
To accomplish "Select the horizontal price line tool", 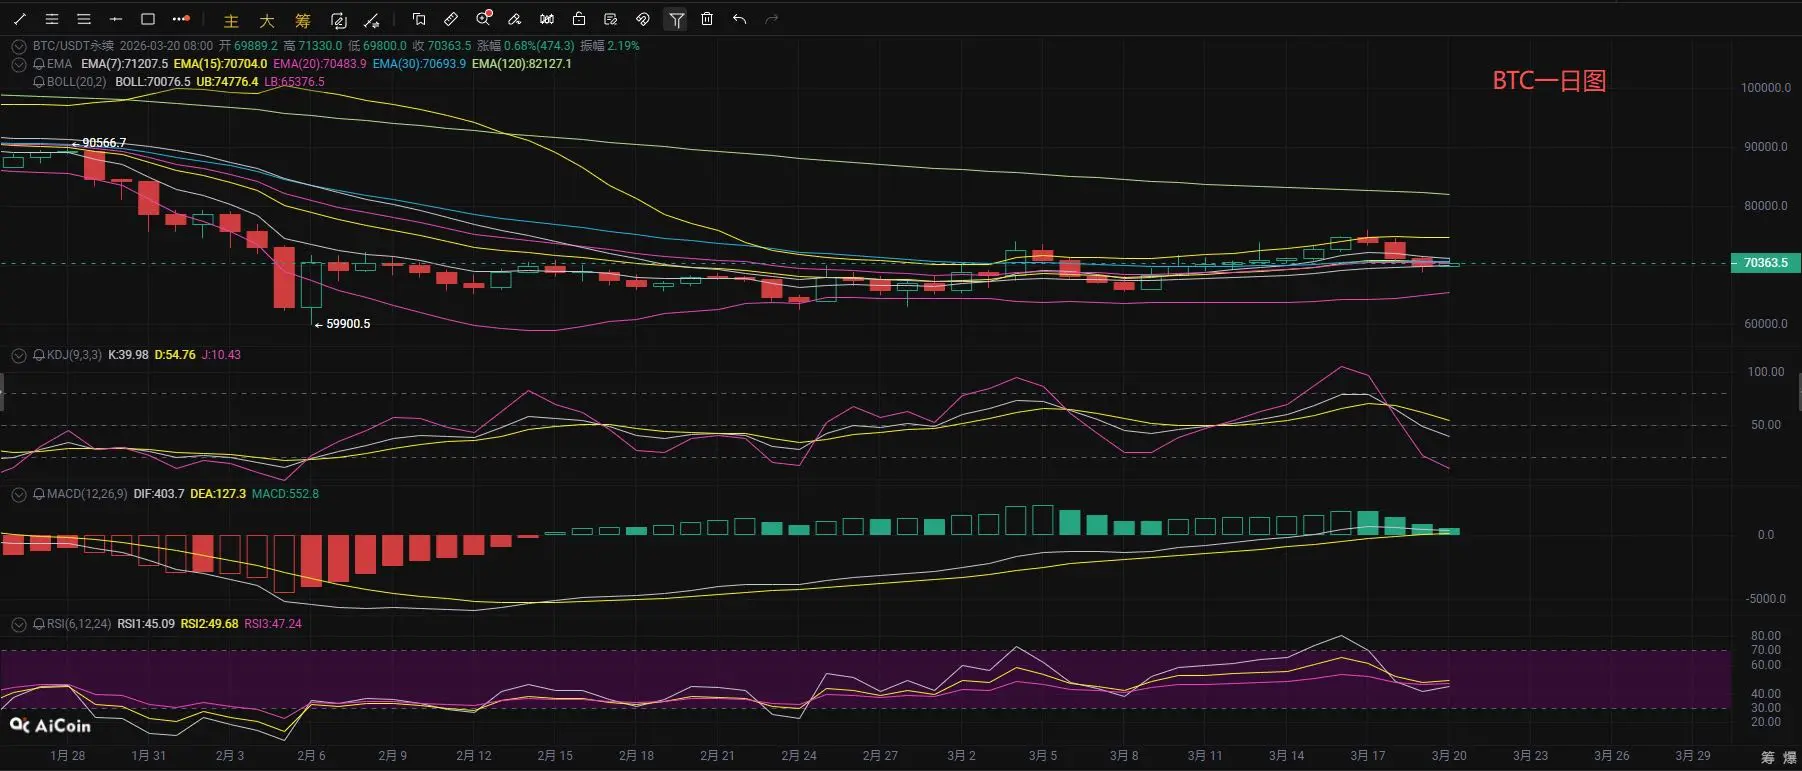I will pyautogui.click(x=116, y=19).
